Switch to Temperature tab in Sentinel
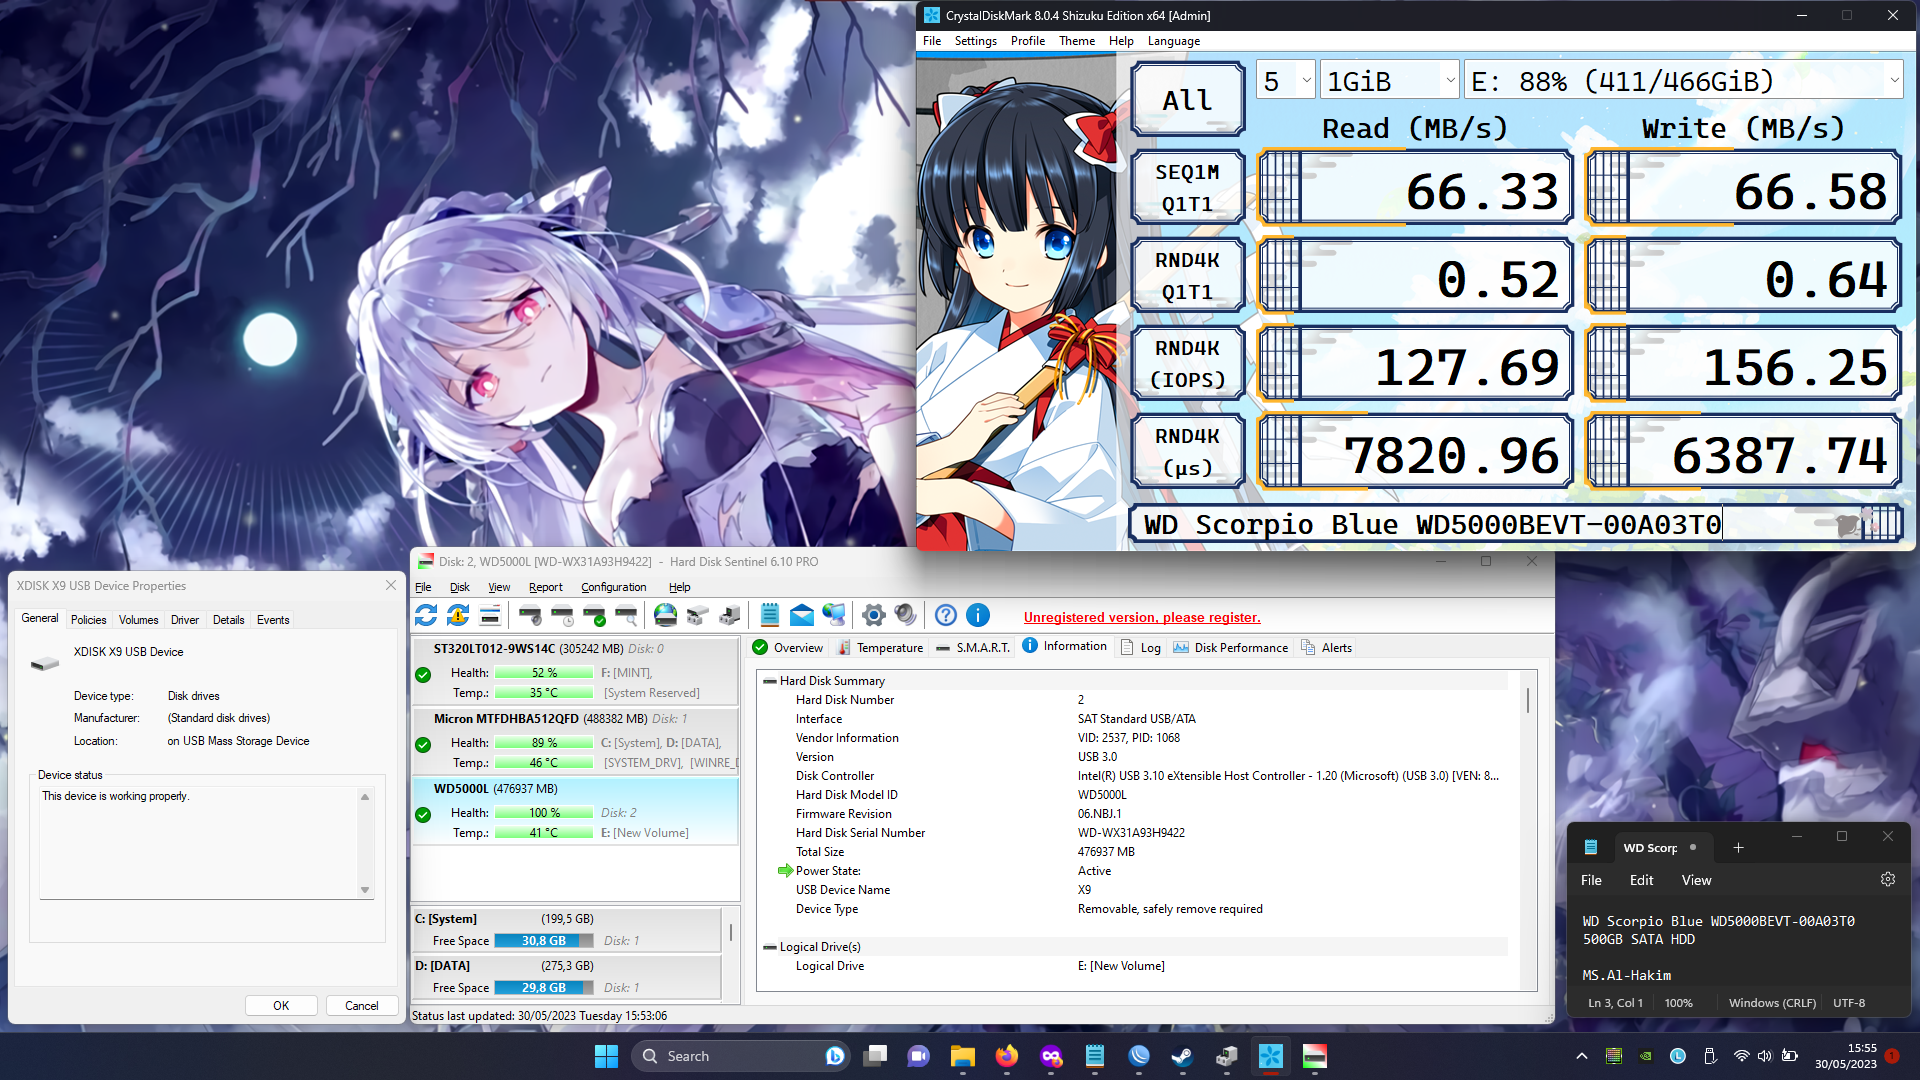Screen dimensions: 1920x1080 coord(880,648)
